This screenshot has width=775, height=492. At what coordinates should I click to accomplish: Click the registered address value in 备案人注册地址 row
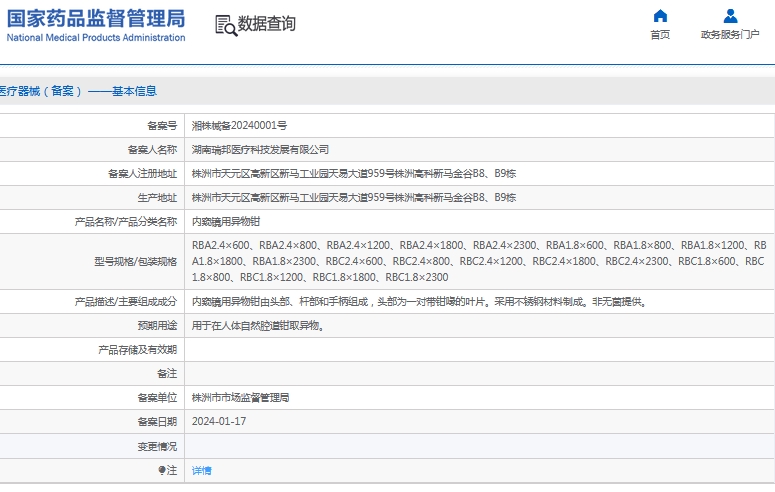tap(354, 174)
